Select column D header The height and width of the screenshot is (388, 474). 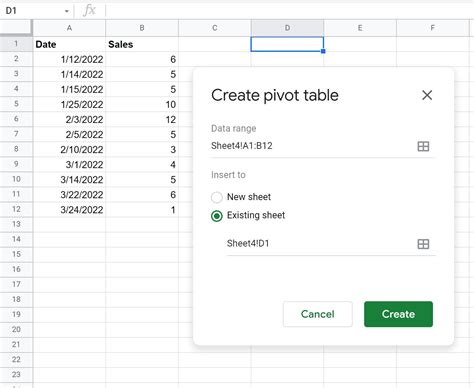click(287, 28)
